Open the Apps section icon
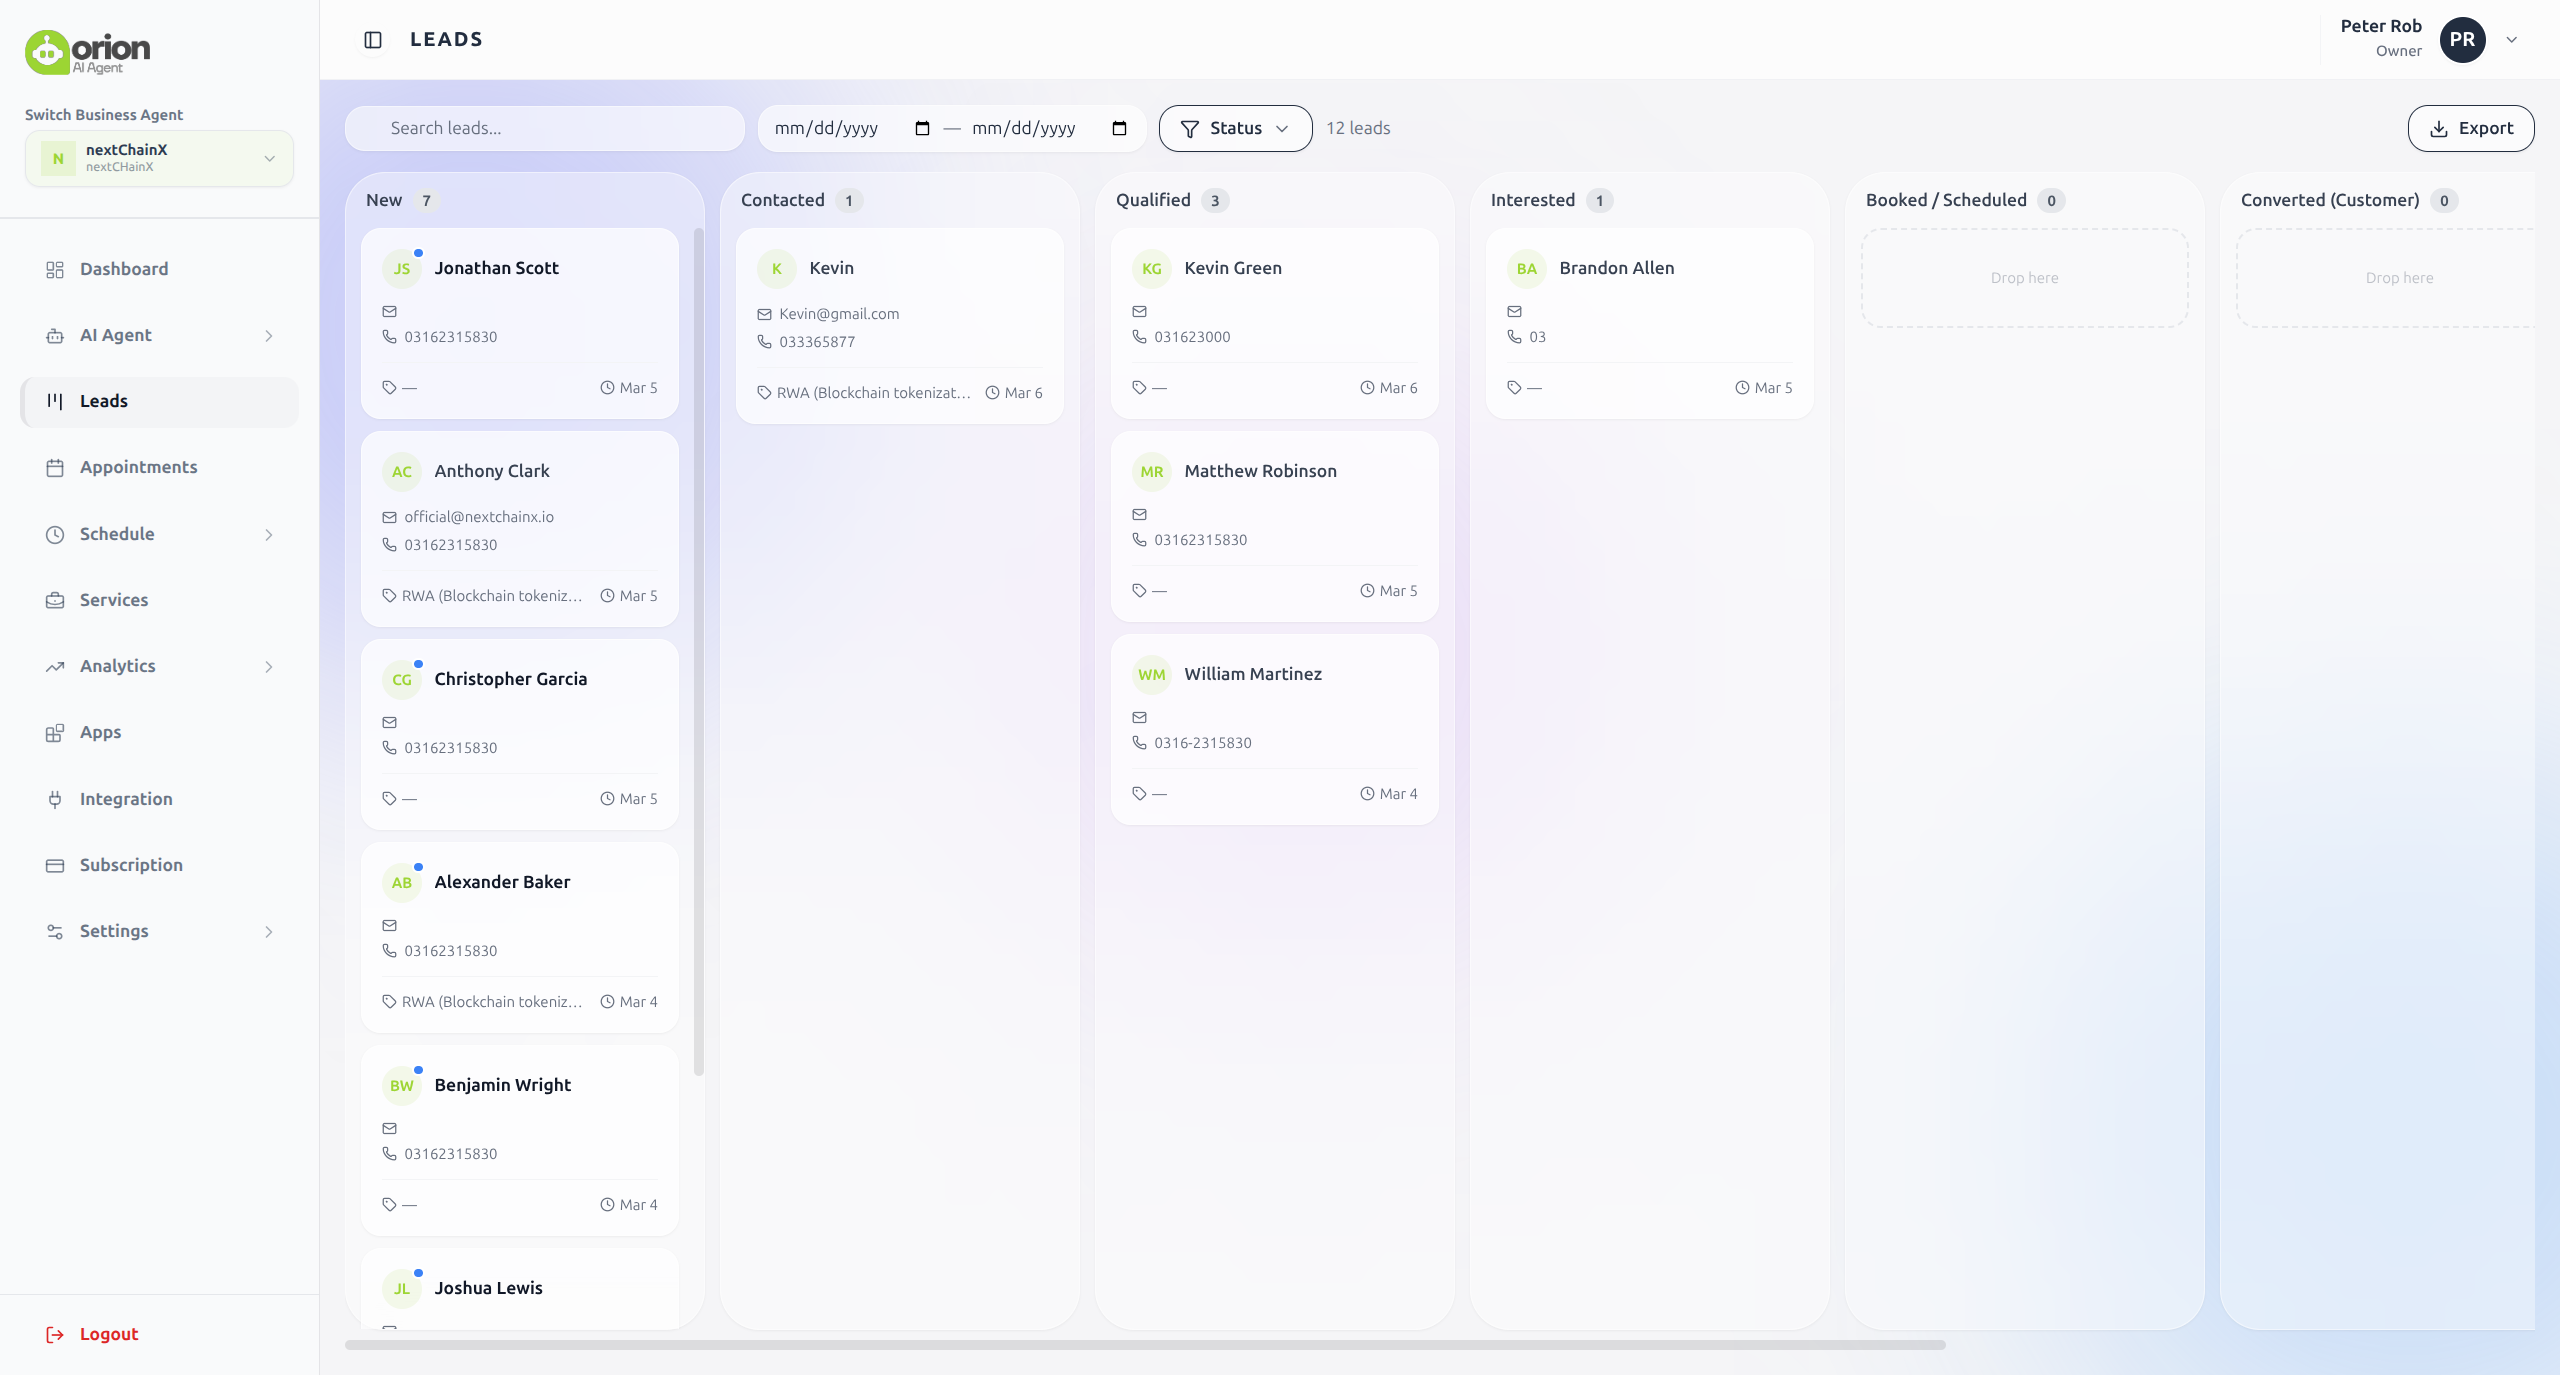The width and height of the screenshot is (2560, 1375). [56, 732]
